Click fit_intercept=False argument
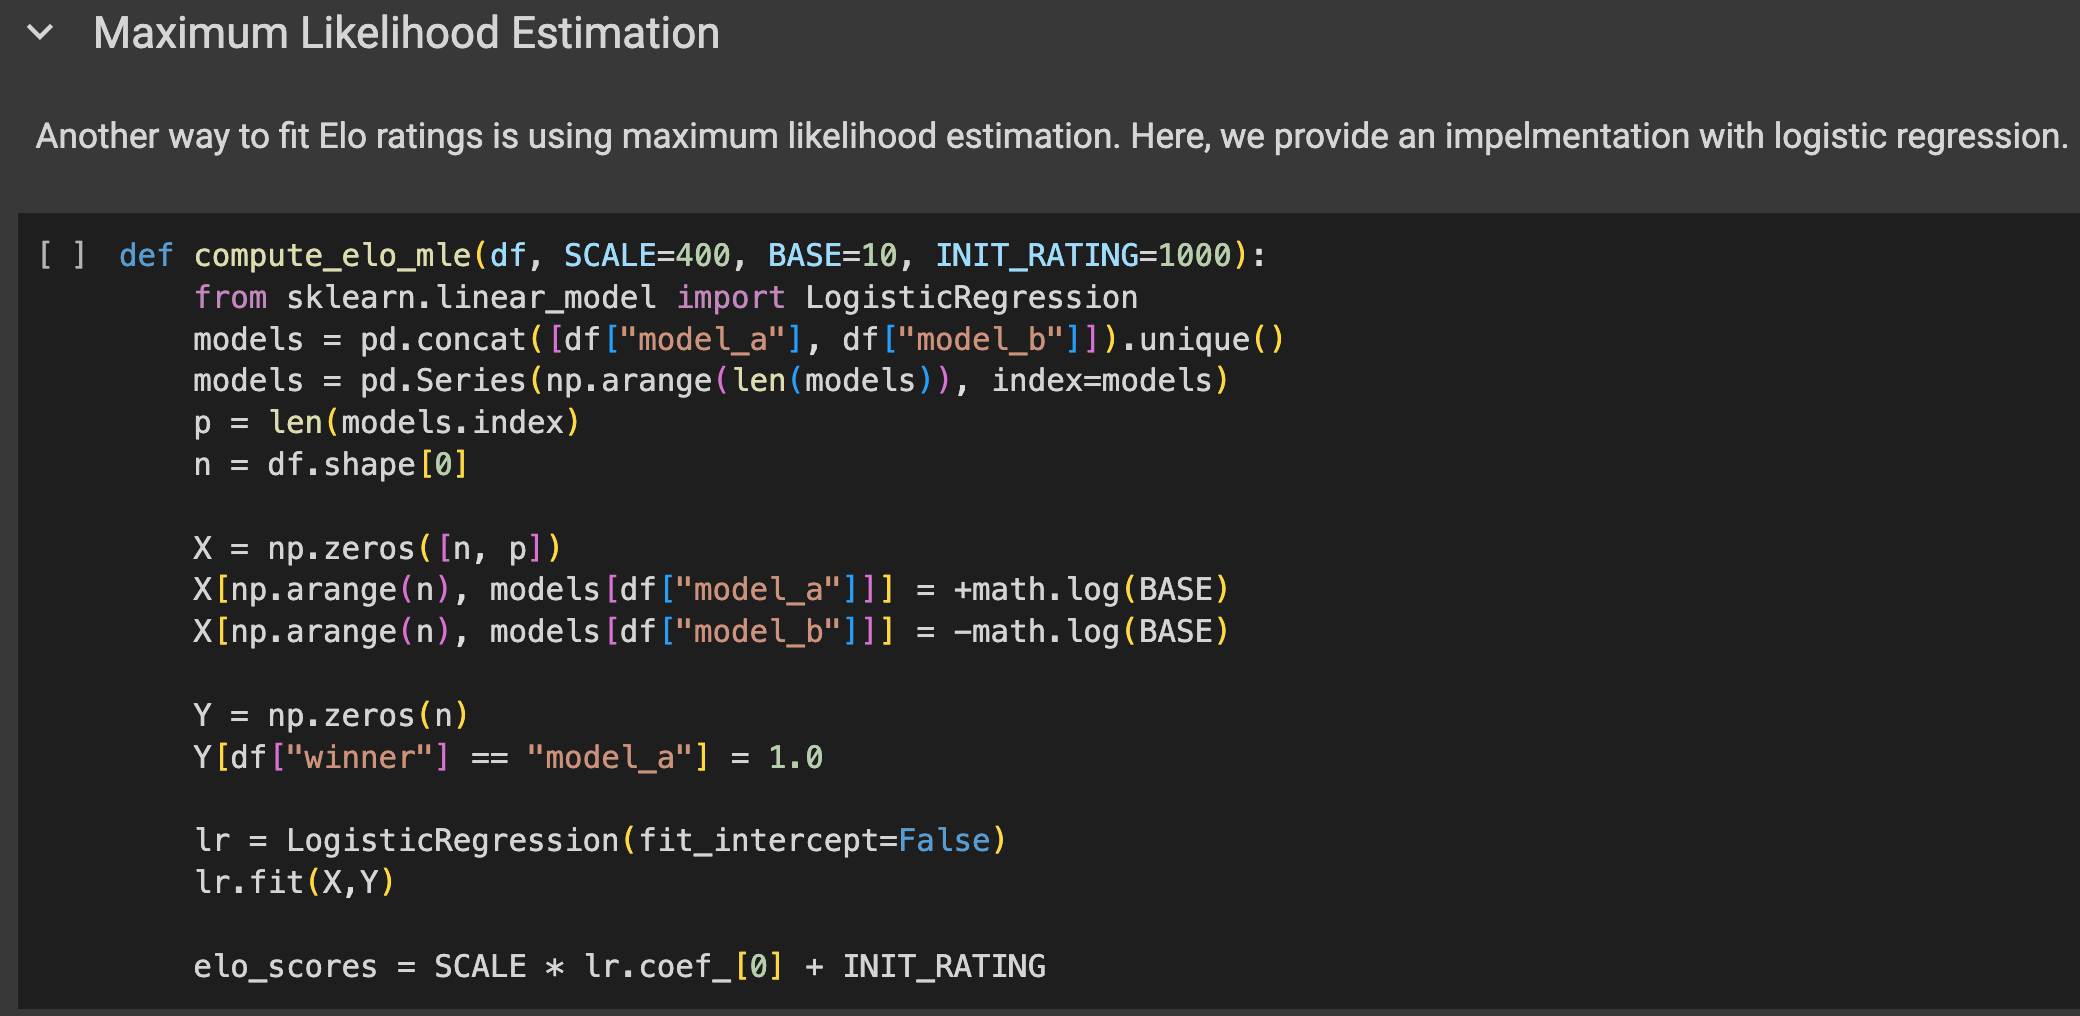Image resolution: width=2080 pixels, height=1016 pixels. (814, 841)
